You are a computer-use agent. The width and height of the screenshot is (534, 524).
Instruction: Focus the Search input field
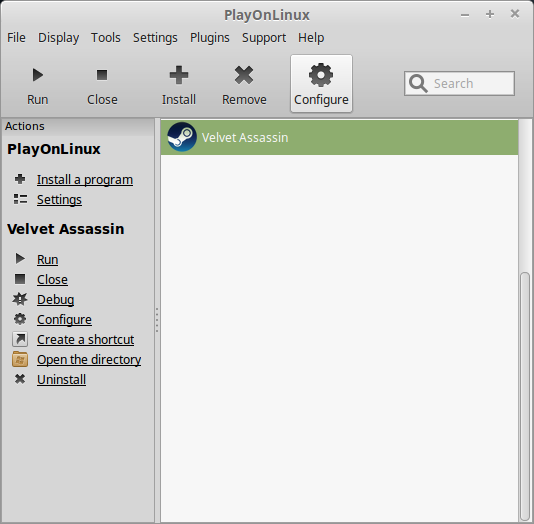point(459,83)
